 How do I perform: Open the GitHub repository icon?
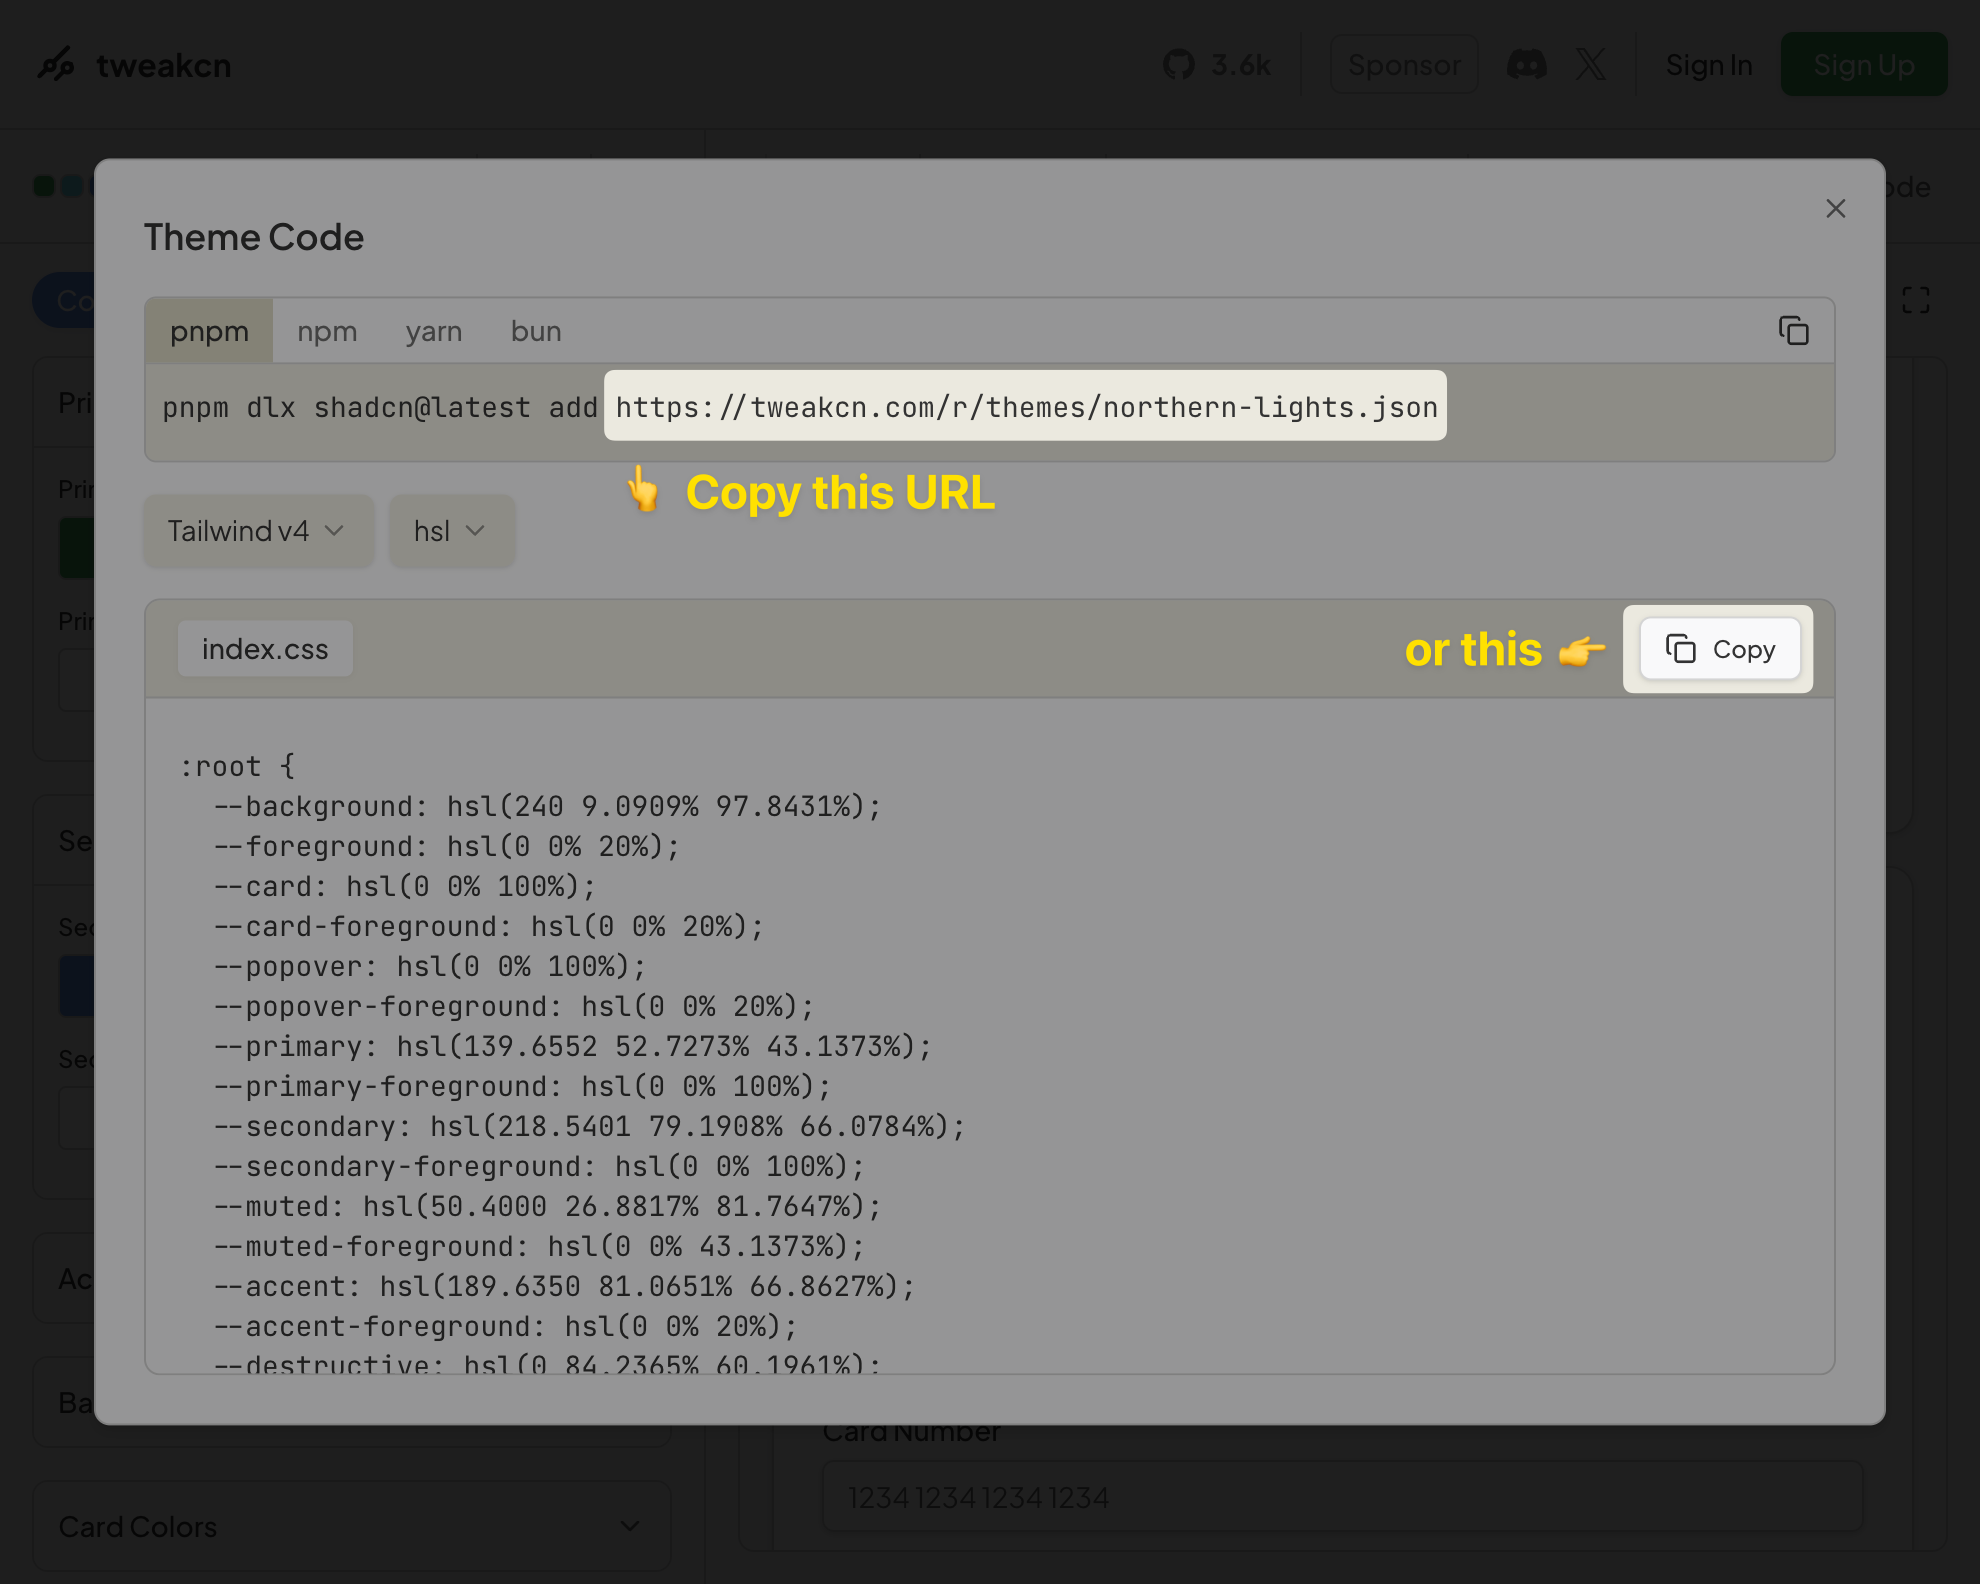point(1179,65)
